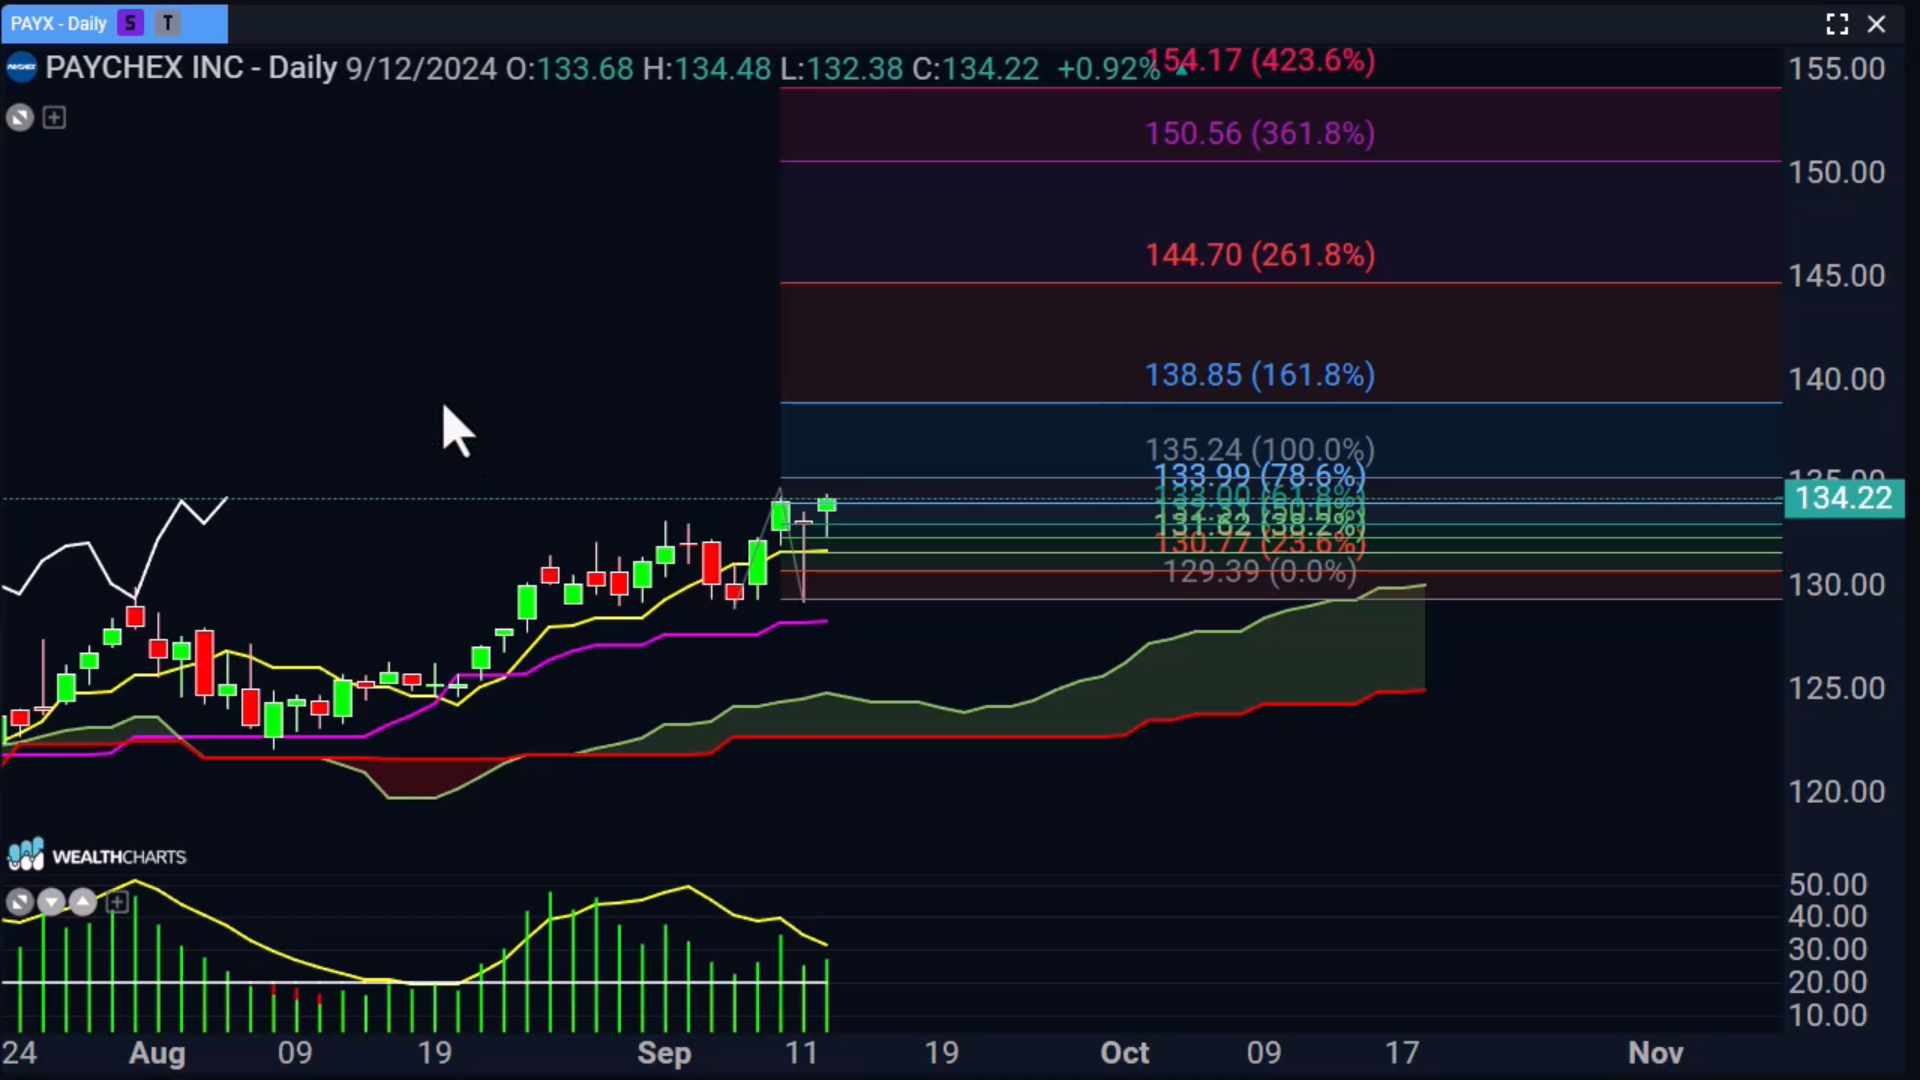
Task: Click the purple S badge on the PAYX tab
Action: point(130,23)
